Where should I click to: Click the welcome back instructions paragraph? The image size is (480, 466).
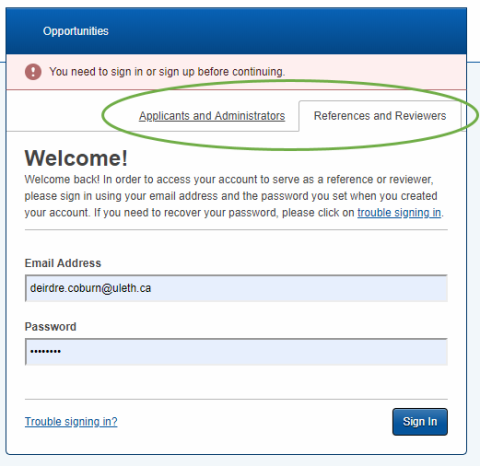(234, 196)
